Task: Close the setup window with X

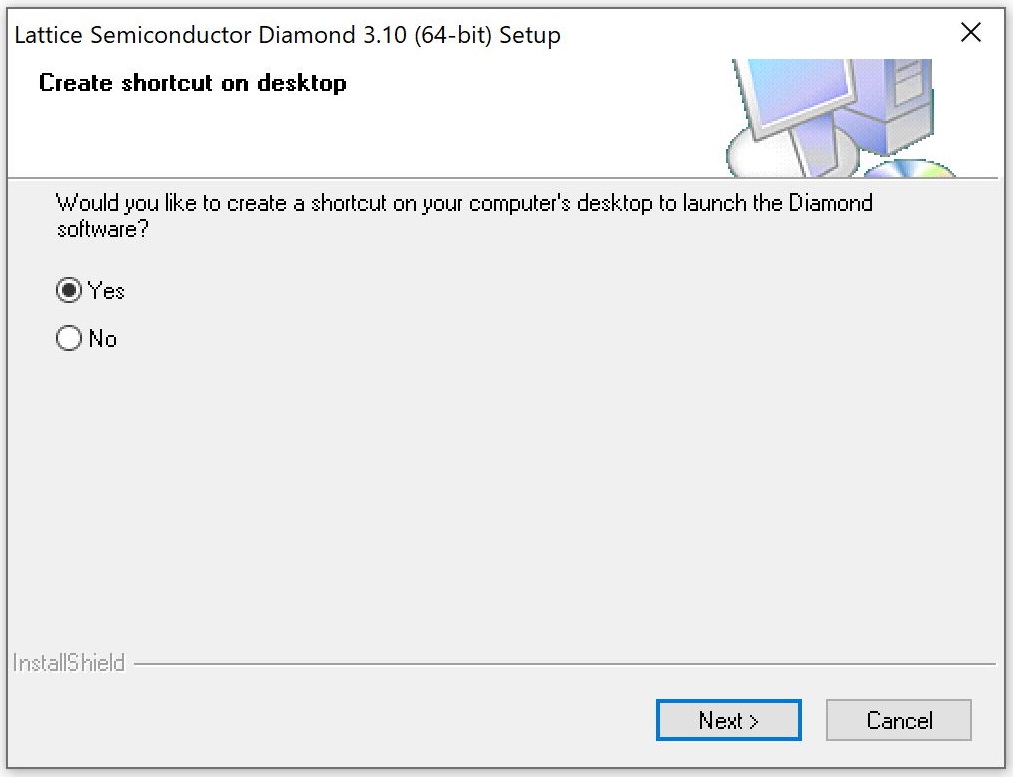Action: pyautogui.click(x=970, y=32)
